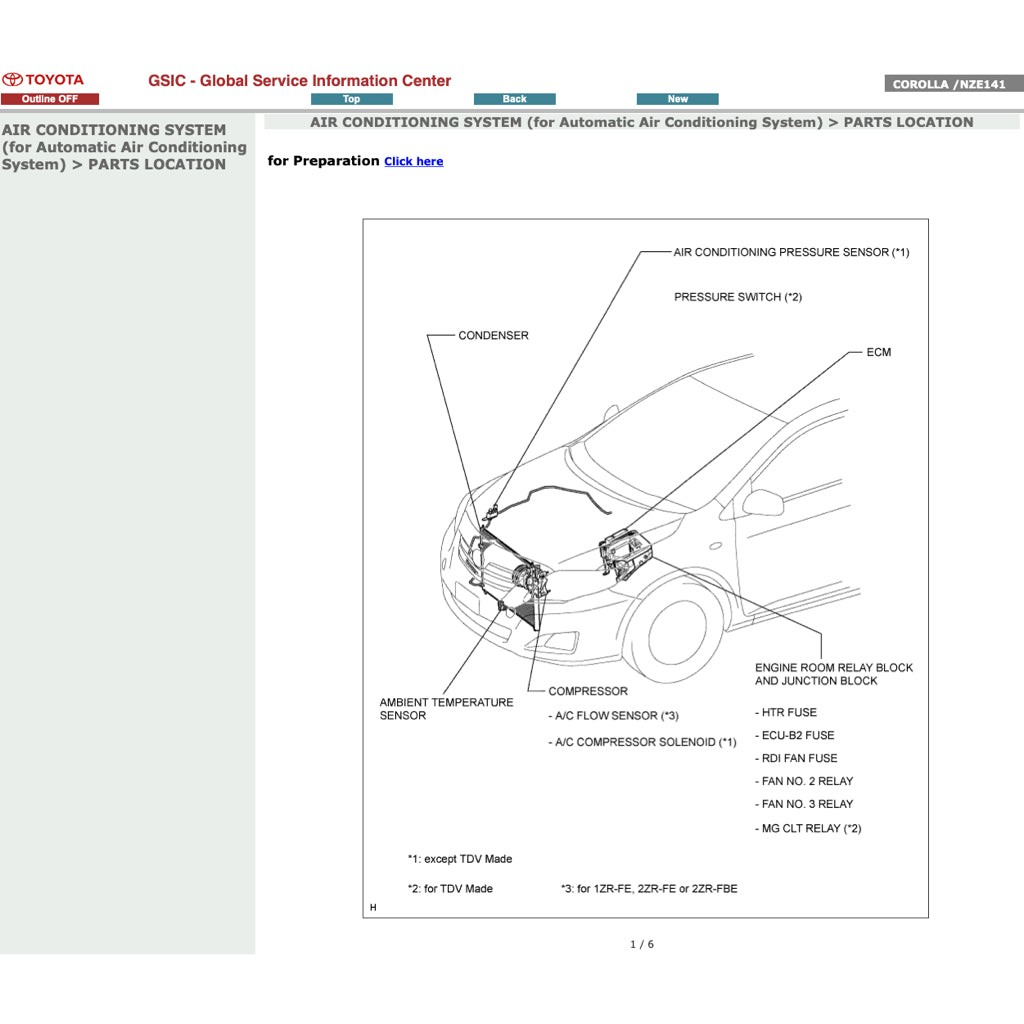Open the Click here preparation link

click(x=413, y=161)
